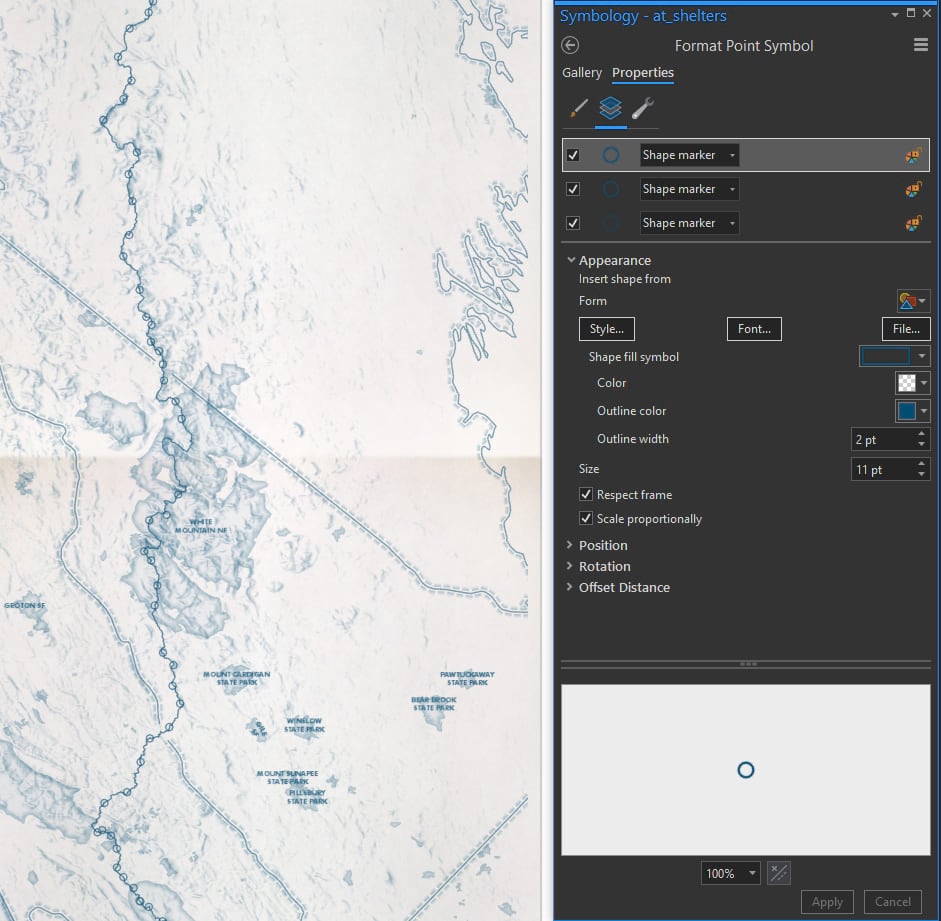Open the Structure wrench tab icon
The image size is (941, 921).
[643, 109]
